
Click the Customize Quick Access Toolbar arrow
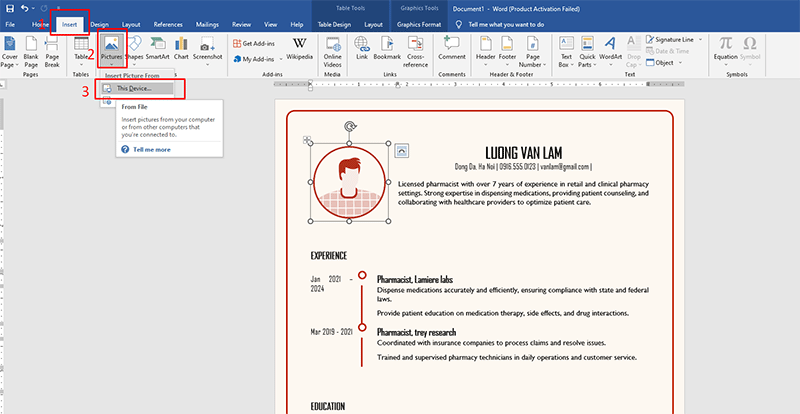[x=59, y=9]
